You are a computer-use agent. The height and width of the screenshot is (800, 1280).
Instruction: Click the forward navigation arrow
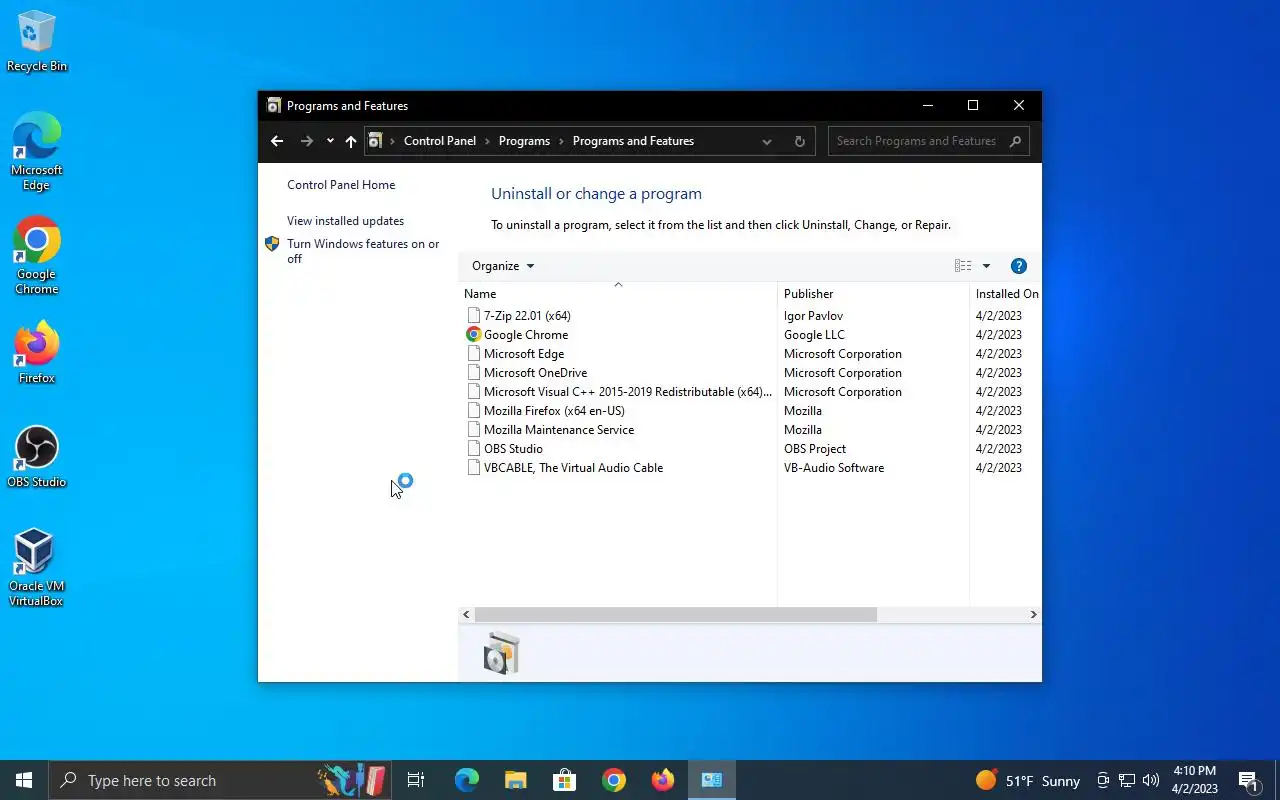307,141
